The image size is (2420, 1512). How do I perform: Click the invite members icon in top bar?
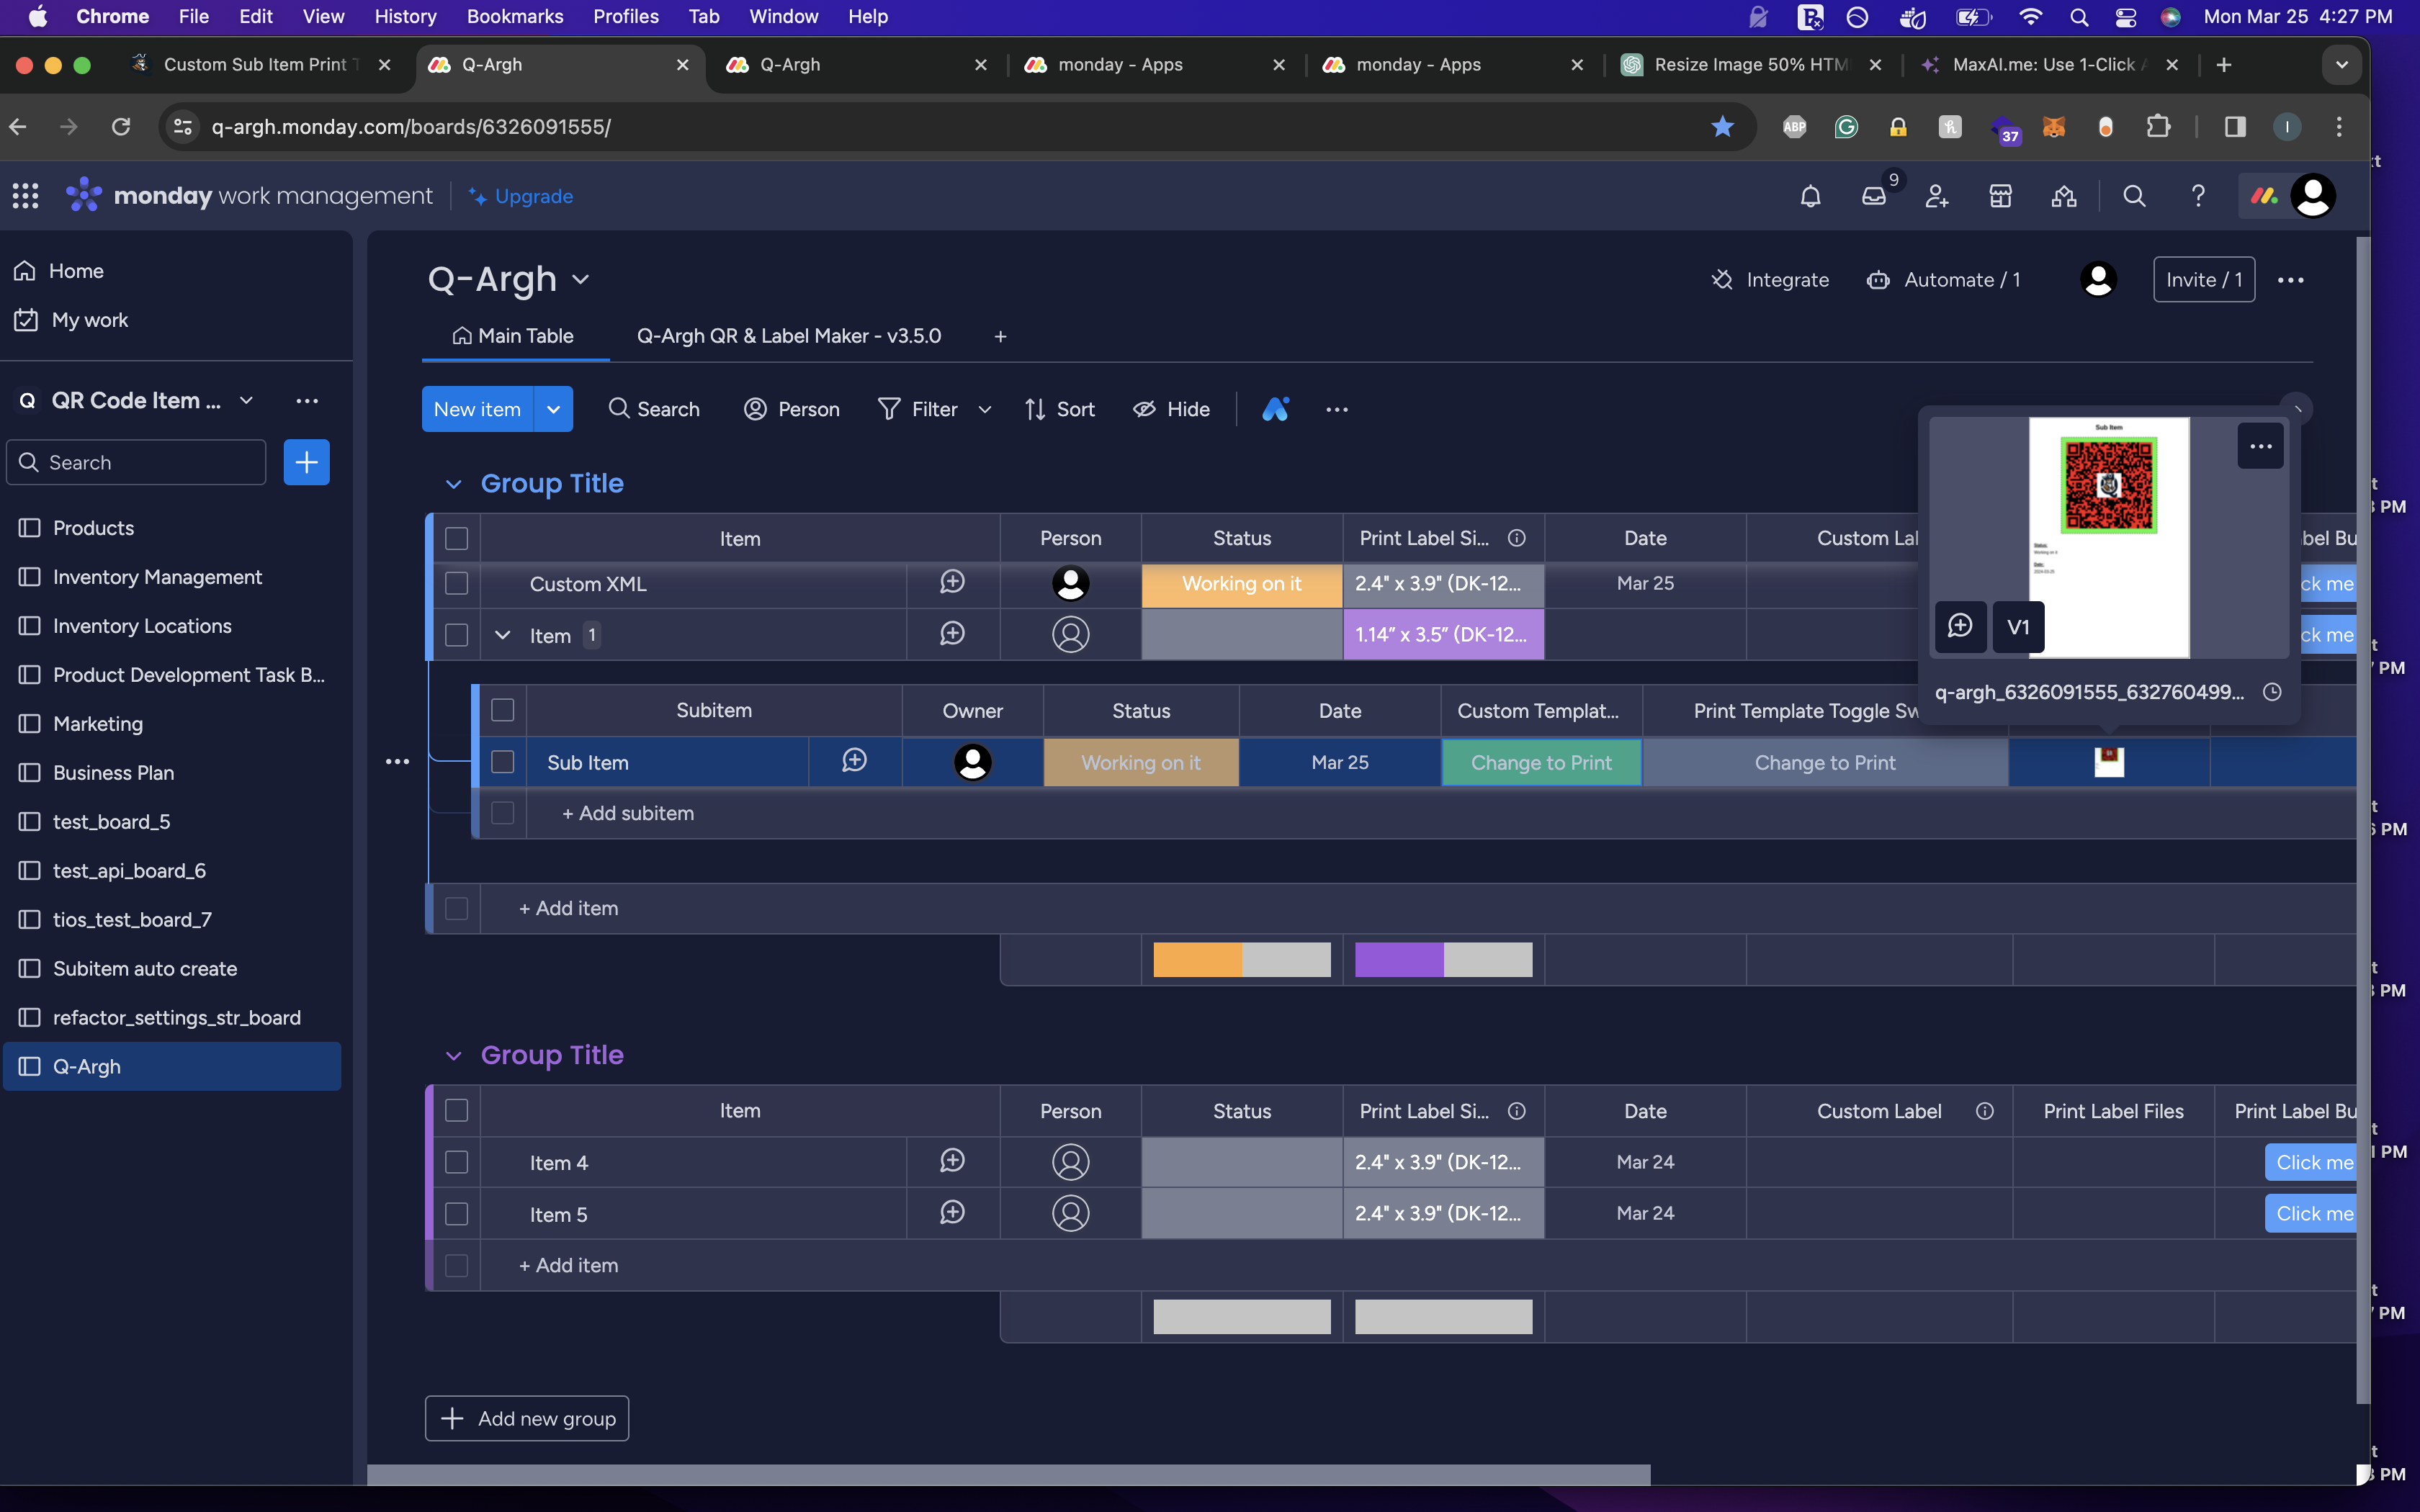[1937, 196]
